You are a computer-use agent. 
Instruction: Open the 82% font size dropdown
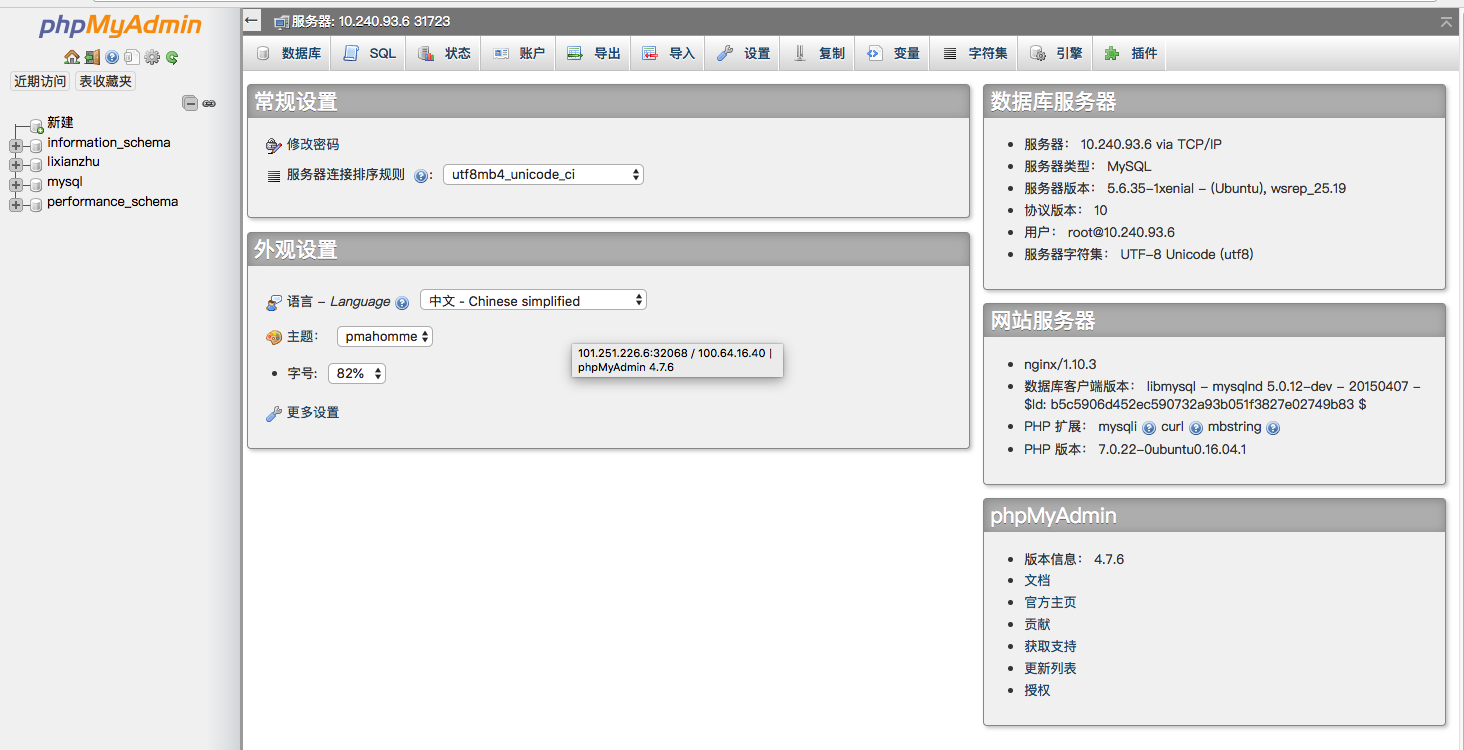(357, 373)
